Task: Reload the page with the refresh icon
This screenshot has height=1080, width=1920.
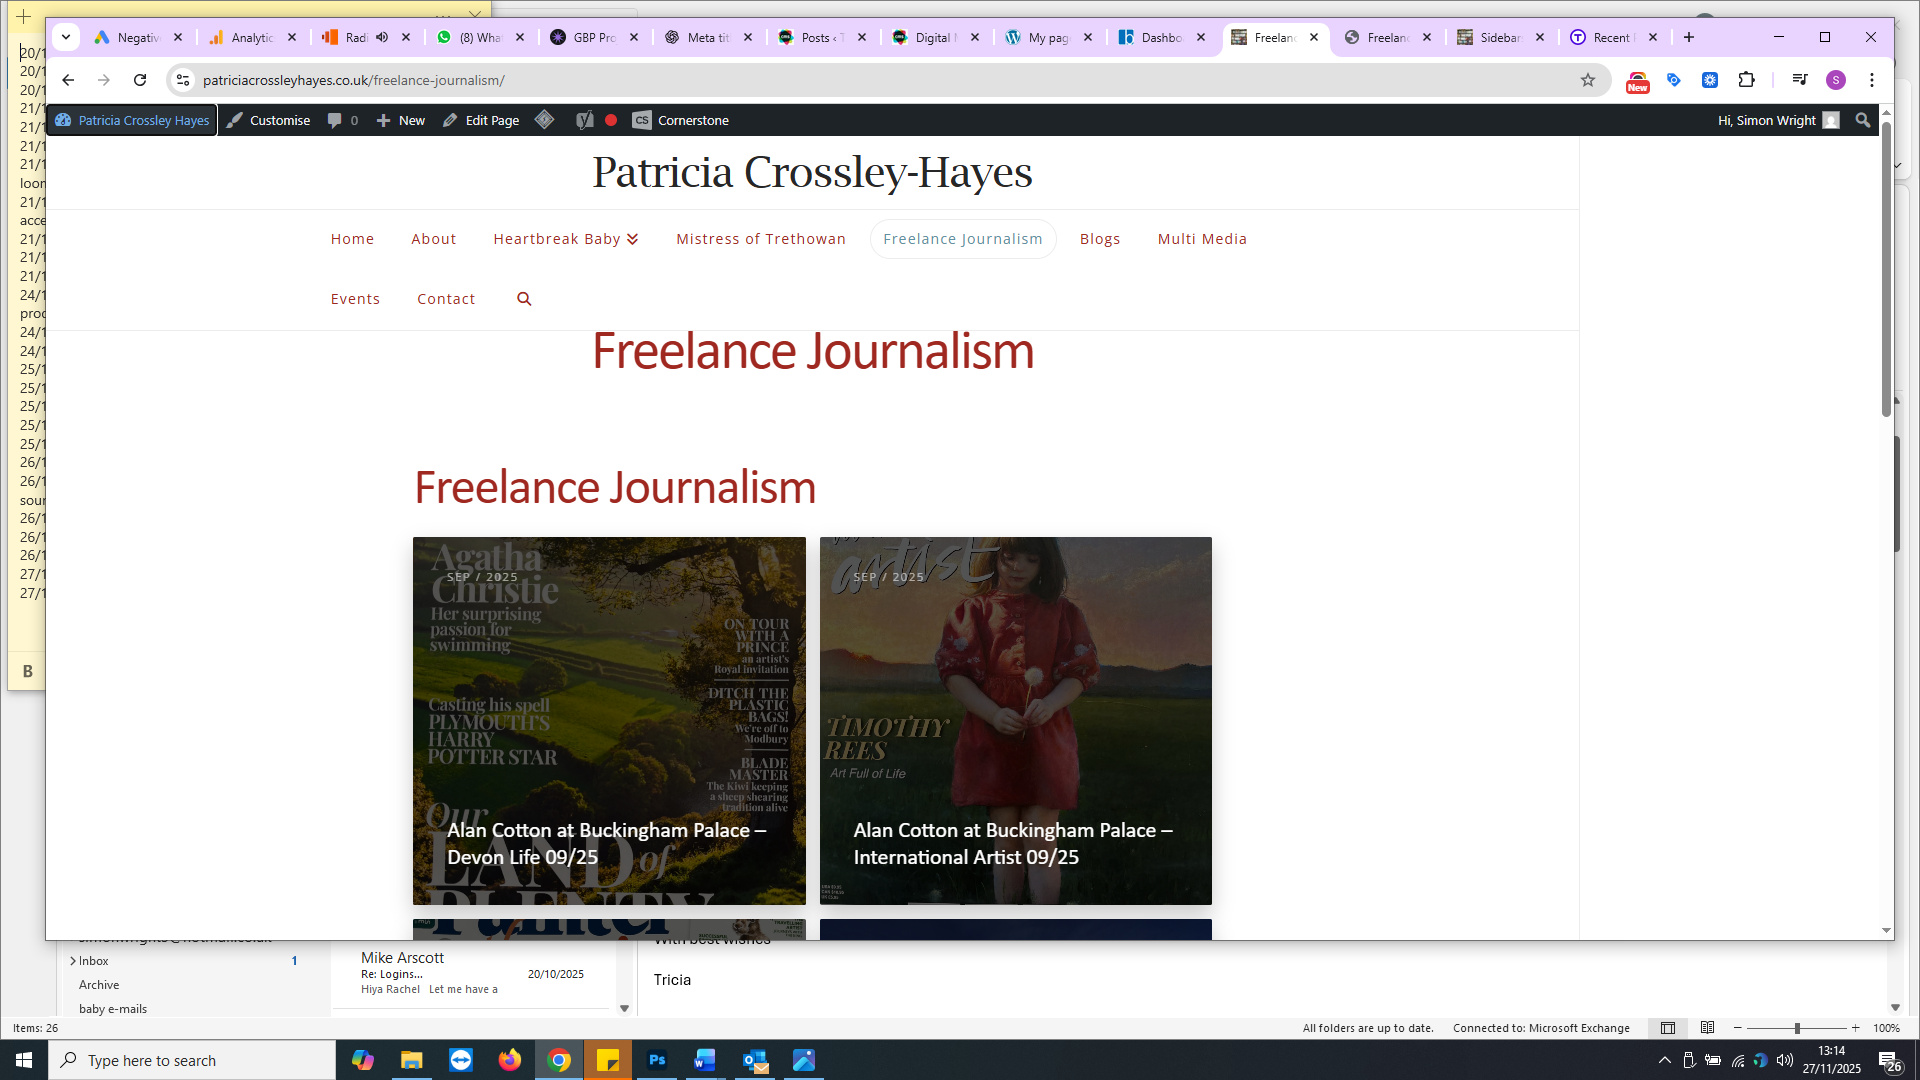Action: point(140,80)
